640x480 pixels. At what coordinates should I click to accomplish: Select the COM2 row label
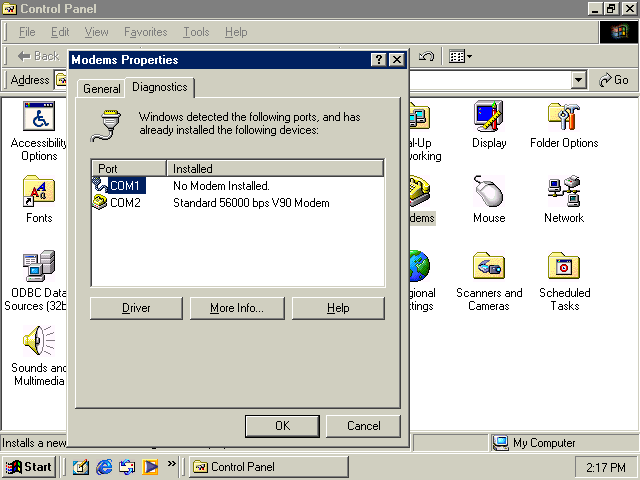point(125,203)
